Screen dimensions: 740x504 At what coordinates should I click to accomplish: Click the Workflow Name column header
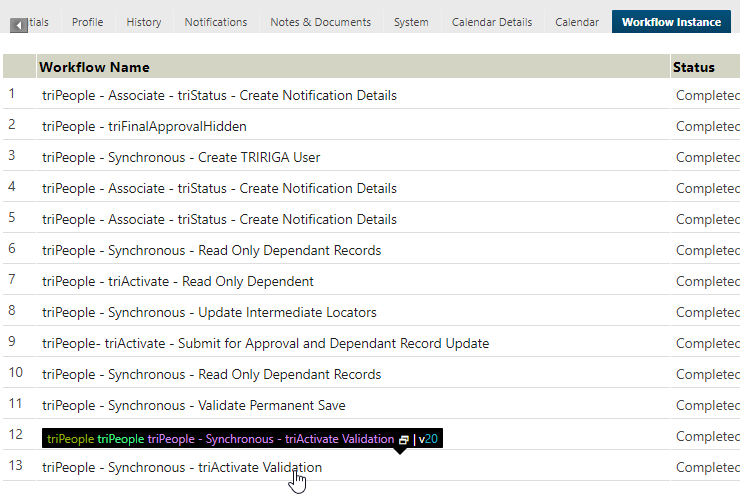click(x=353, y=67)
